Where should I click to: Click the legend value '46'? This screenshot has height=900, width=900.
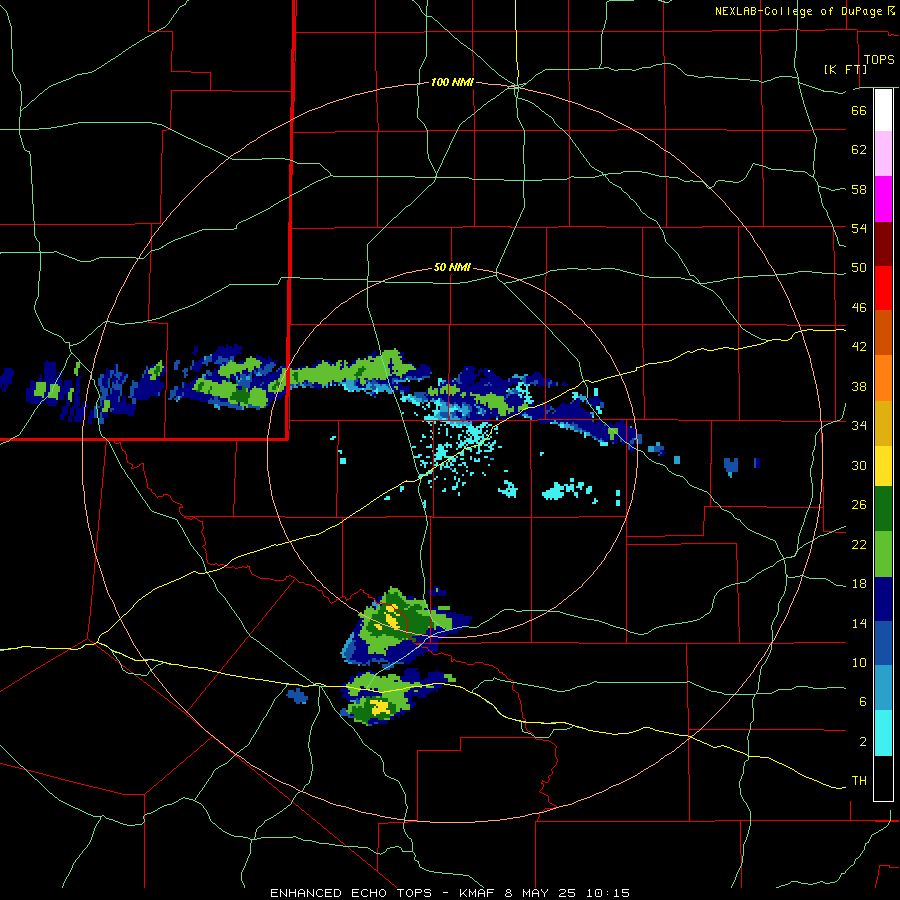point(859,308)
